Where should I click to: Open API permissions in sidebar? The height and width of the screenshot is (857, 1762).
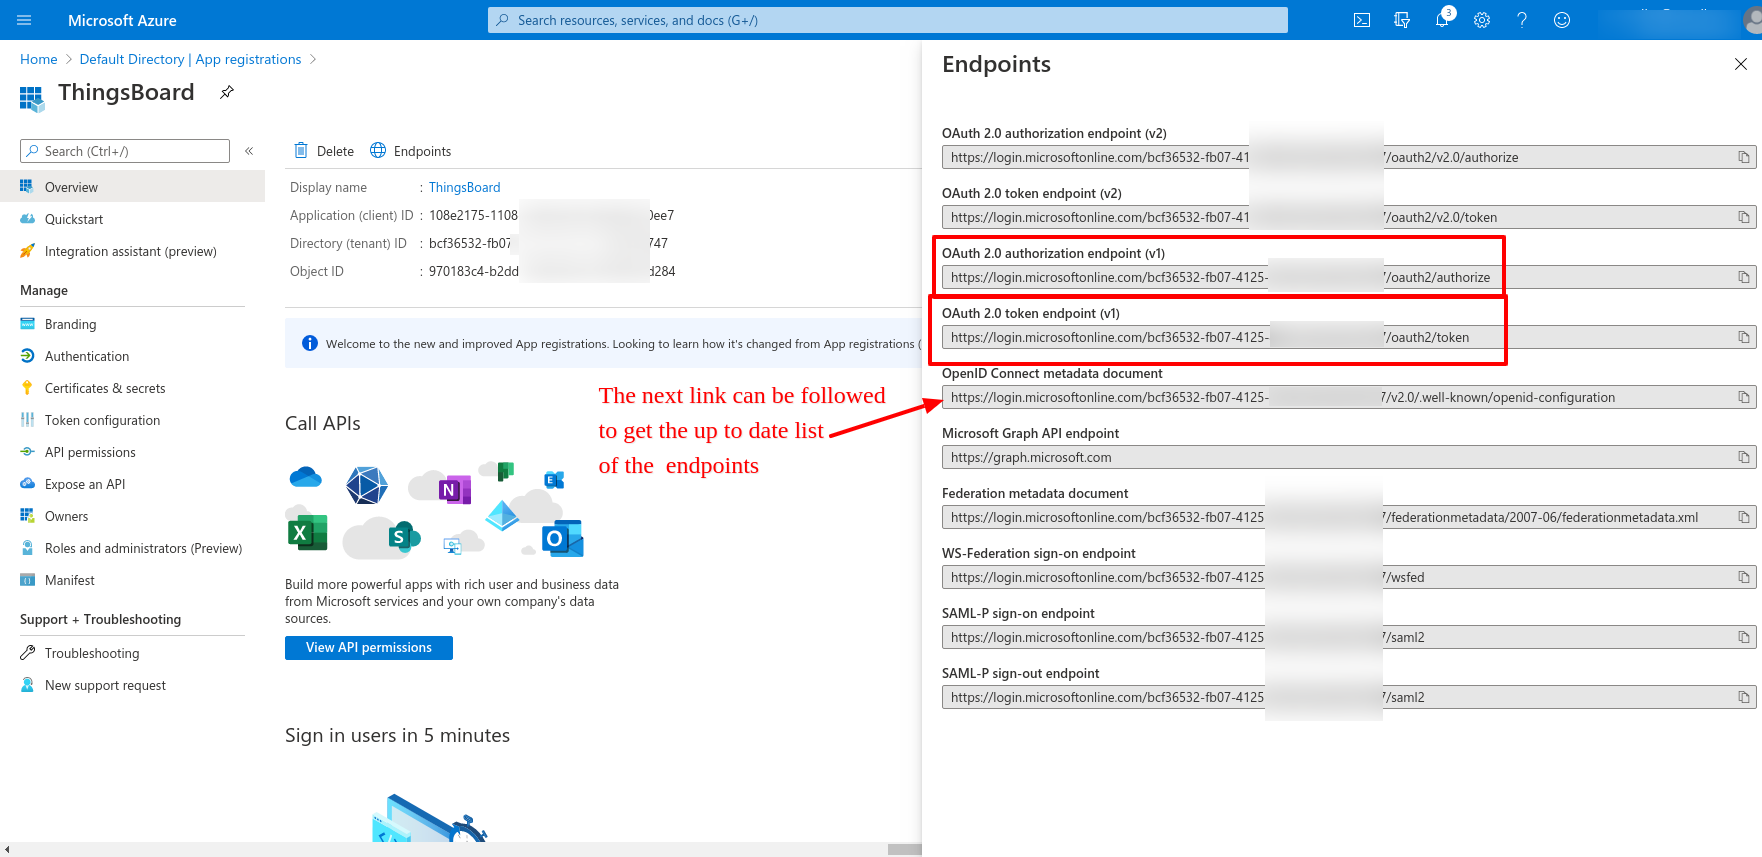coord(90,452)
